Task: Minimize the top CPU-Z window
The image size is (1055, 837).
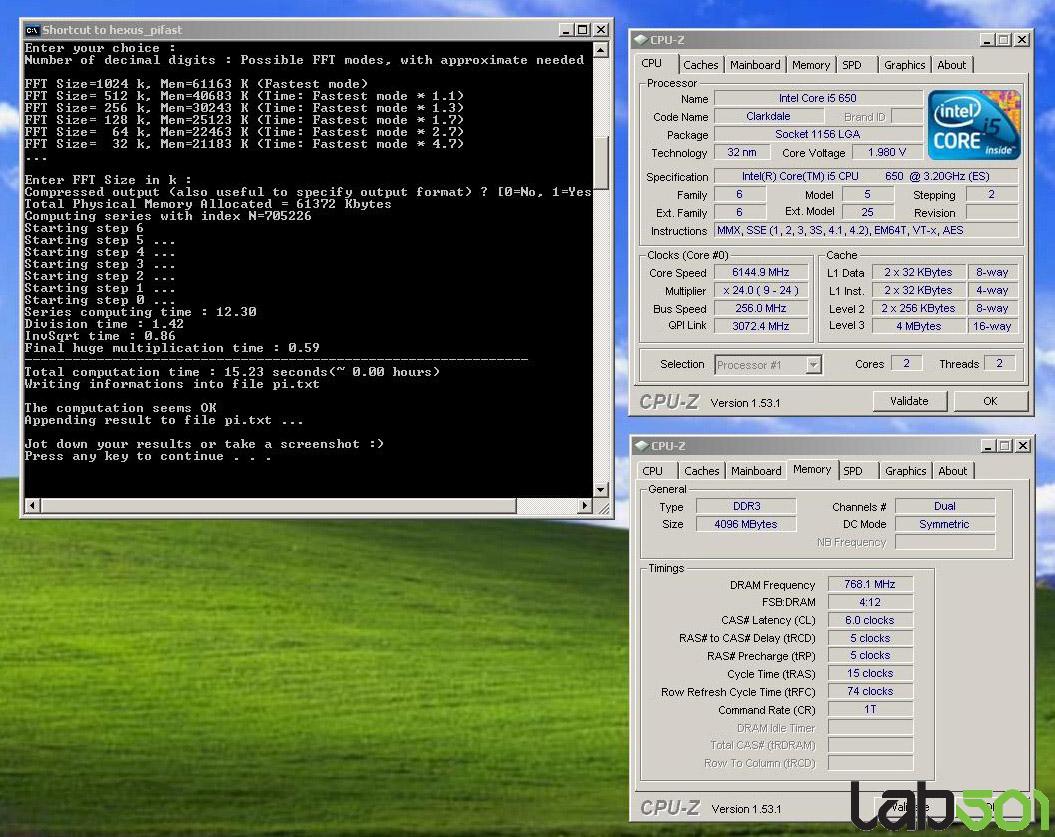Action: pyautogui.click(x=987, y=40)
